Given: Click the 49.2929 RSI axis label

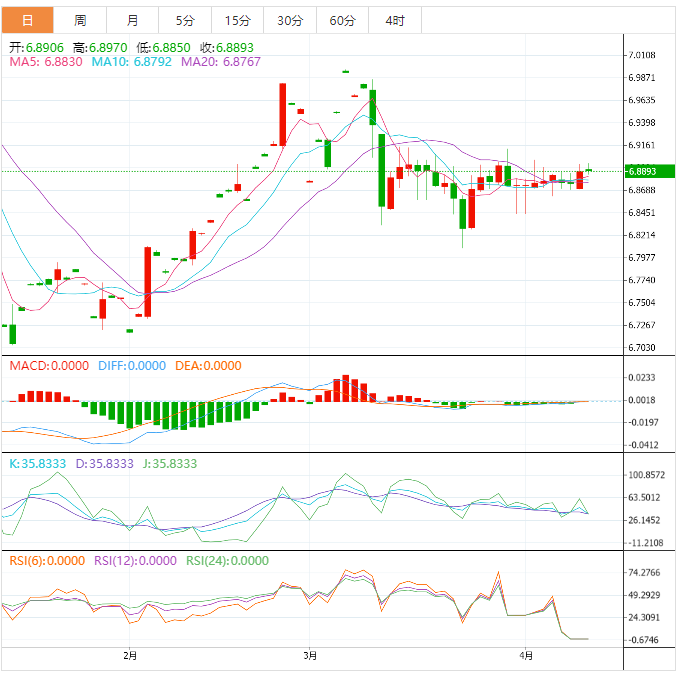Looking at the screenshot, I should click(x=645, y=595).
